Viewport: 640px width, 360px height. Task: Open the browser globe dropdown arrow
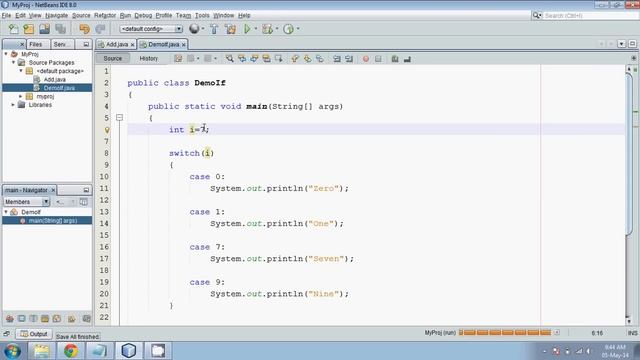203,29
